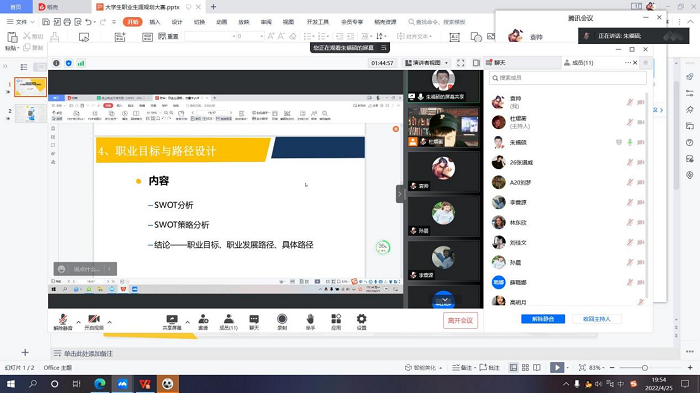Screen dimensions: 700x393
Task: Switch to the 插入 (Insert) ribbon tab
Action: coord(154,22)
